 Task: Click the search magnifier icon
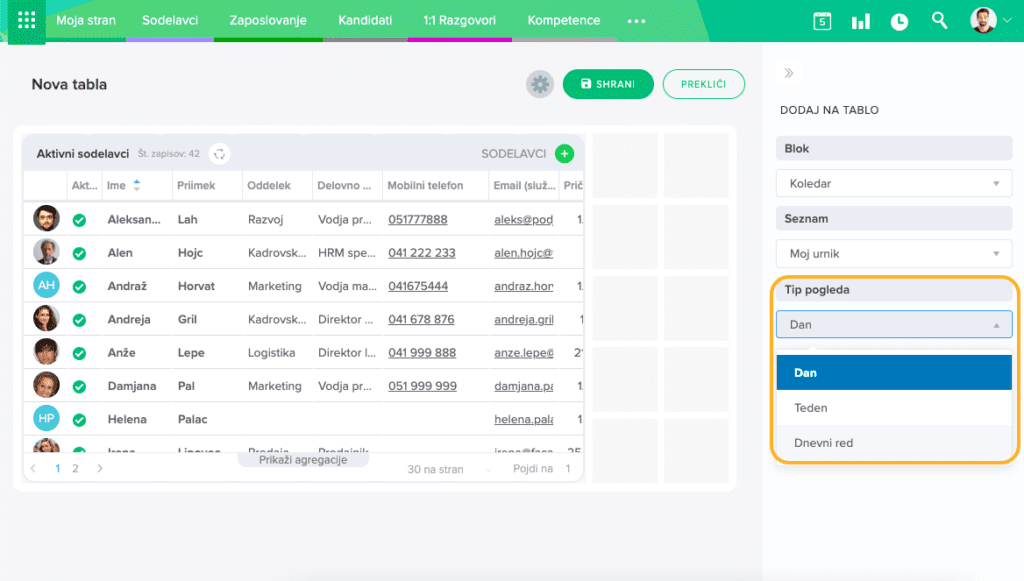[x=939, y=21]
